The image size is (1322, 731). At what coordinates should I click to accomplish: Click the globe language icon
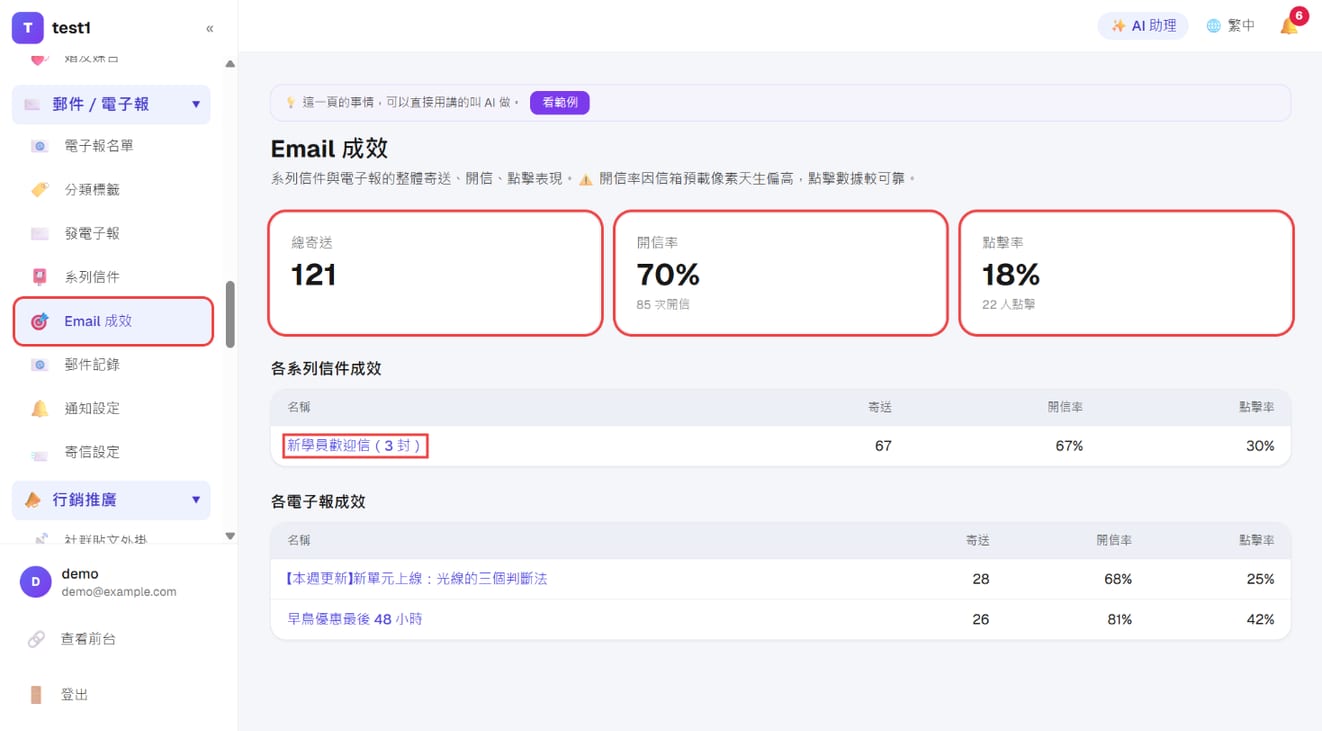pos(1213,26)
